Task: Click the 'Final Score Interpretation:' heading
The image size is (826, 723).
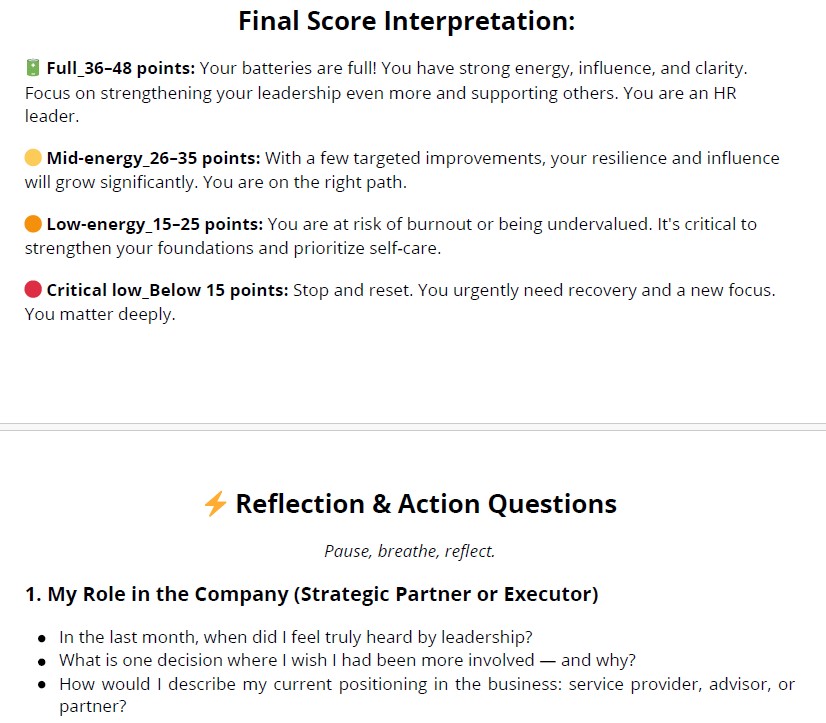Action: (x=406, y=21)
